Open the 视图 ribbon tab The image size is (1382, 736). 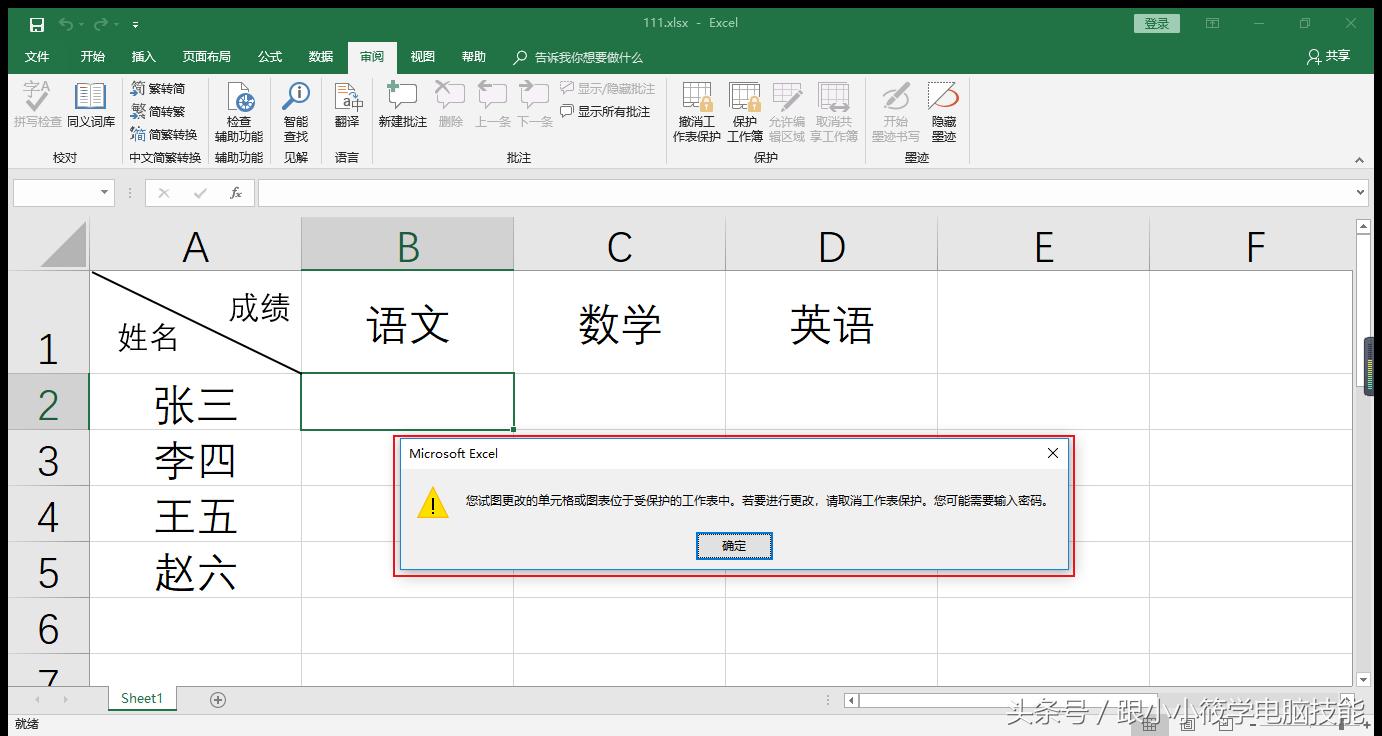[421, 57]
